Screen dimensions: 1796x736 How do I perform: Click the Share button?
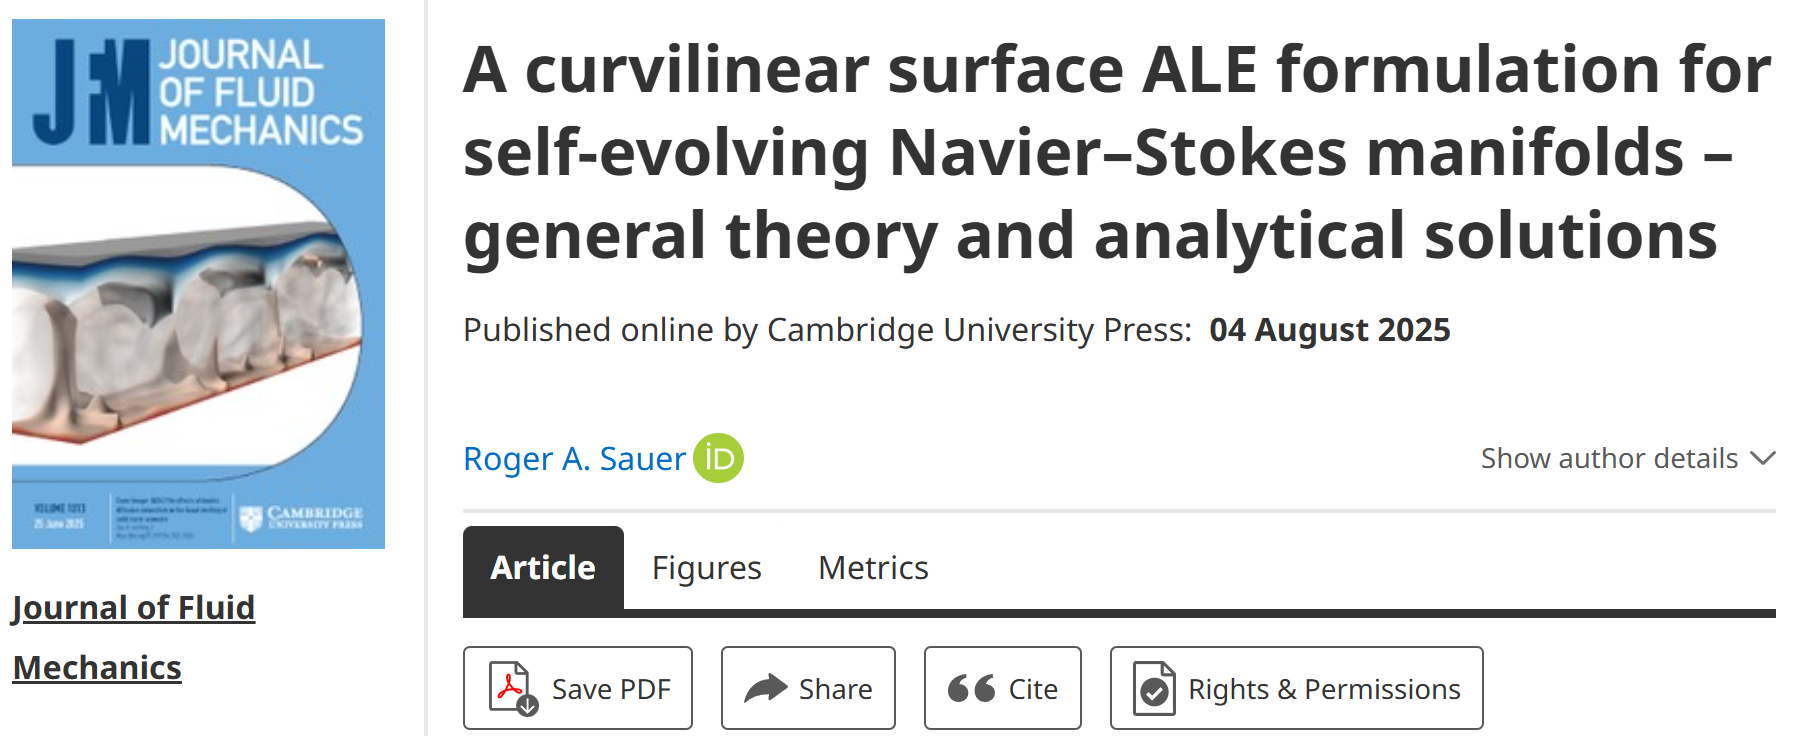[808, 688]
